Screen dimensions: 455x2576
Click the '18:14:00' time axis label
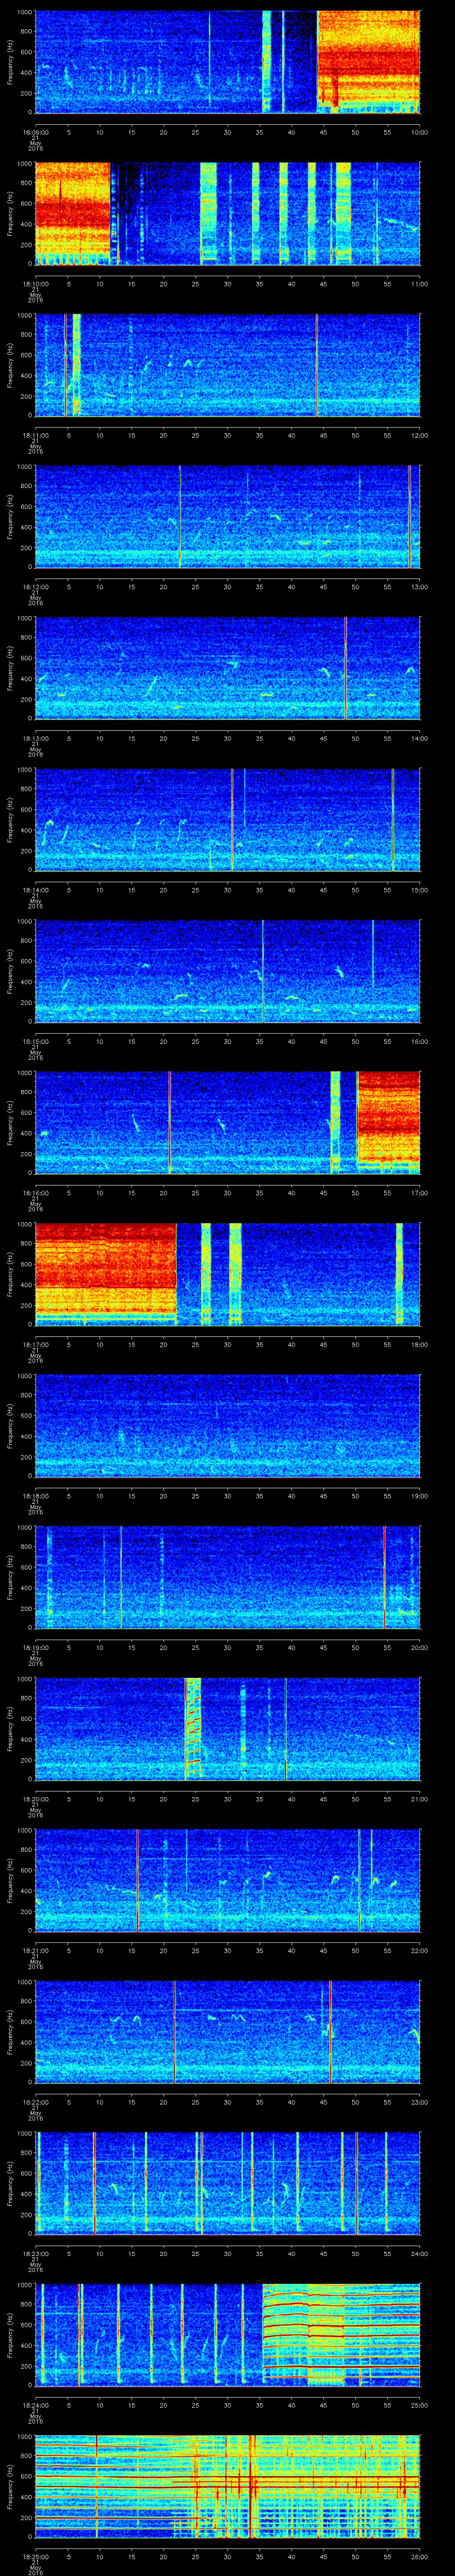(35, 890)
